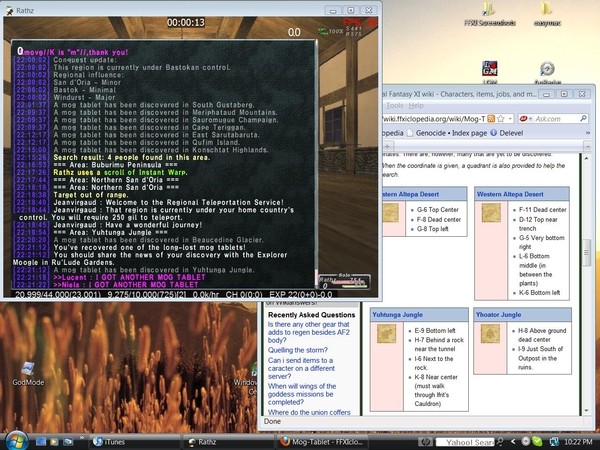The height and width of the screenshot is (450, 600).
Task: Switch to Rathz taskbar button
Action: click(x=228, y=442)
